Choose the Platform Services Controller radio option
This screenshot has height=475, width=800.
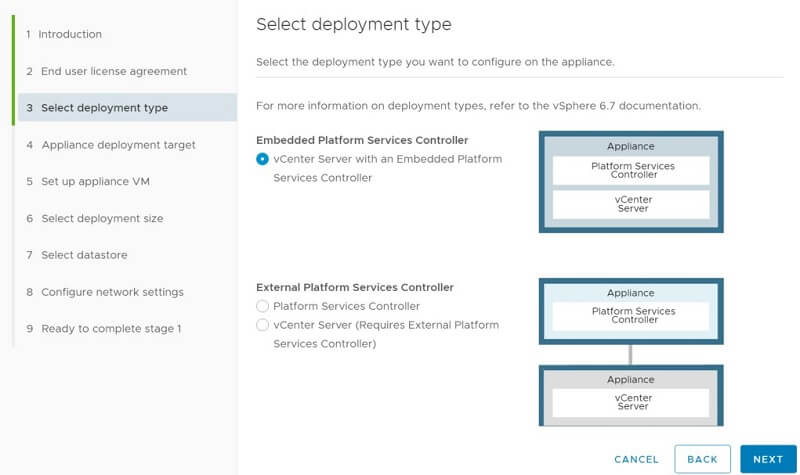pyautogui.click(x=263, y=306)
